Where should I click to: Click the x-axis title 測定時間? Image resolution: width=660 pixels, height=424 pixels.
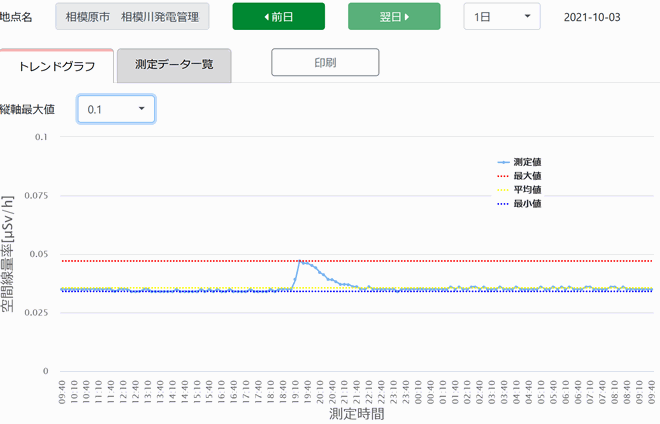click(357, 414)
